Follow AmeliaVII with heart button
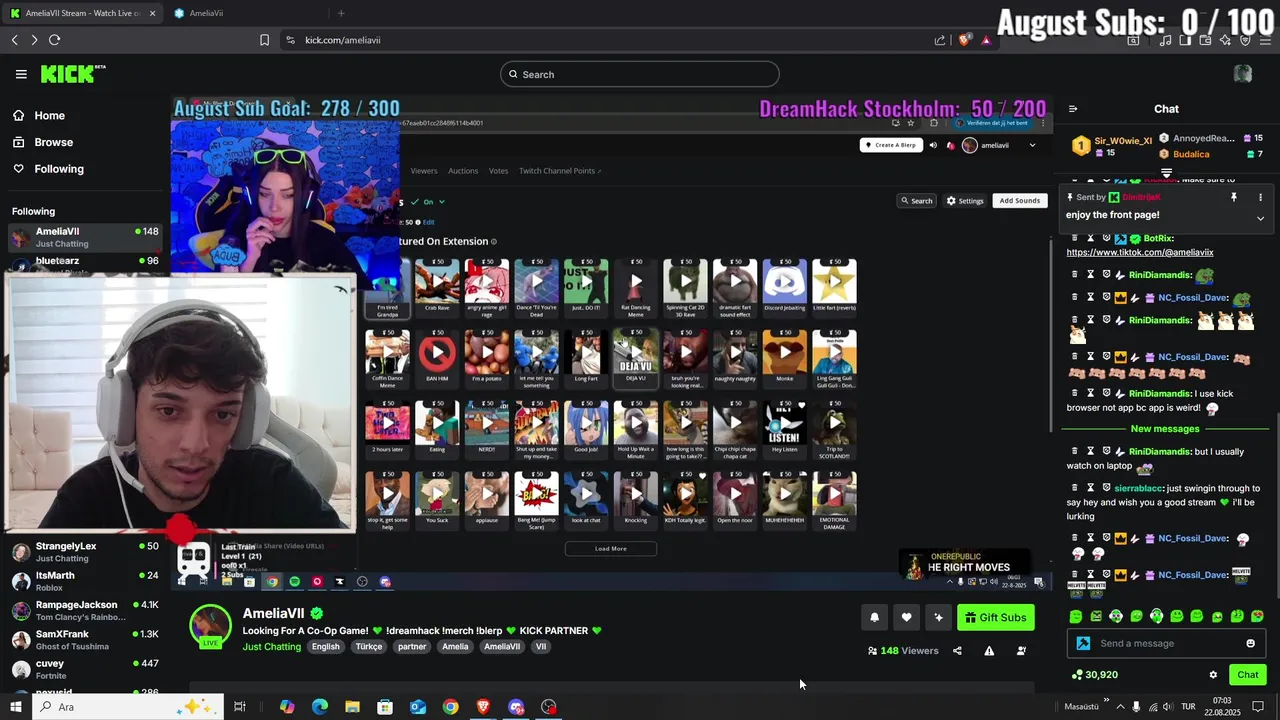This screenshot has height=720, width=1280. click(906, 617)
